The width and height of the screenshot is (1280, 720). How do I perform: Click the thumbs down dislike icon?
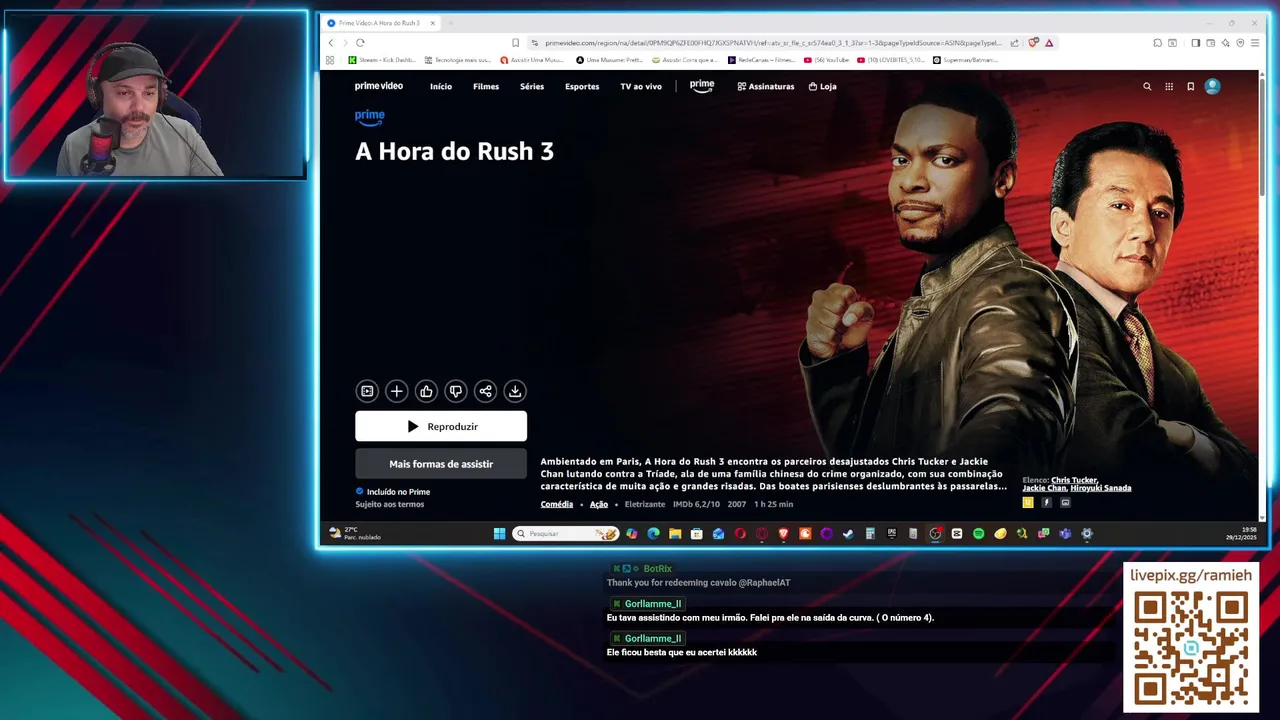(x=455, y=391)
